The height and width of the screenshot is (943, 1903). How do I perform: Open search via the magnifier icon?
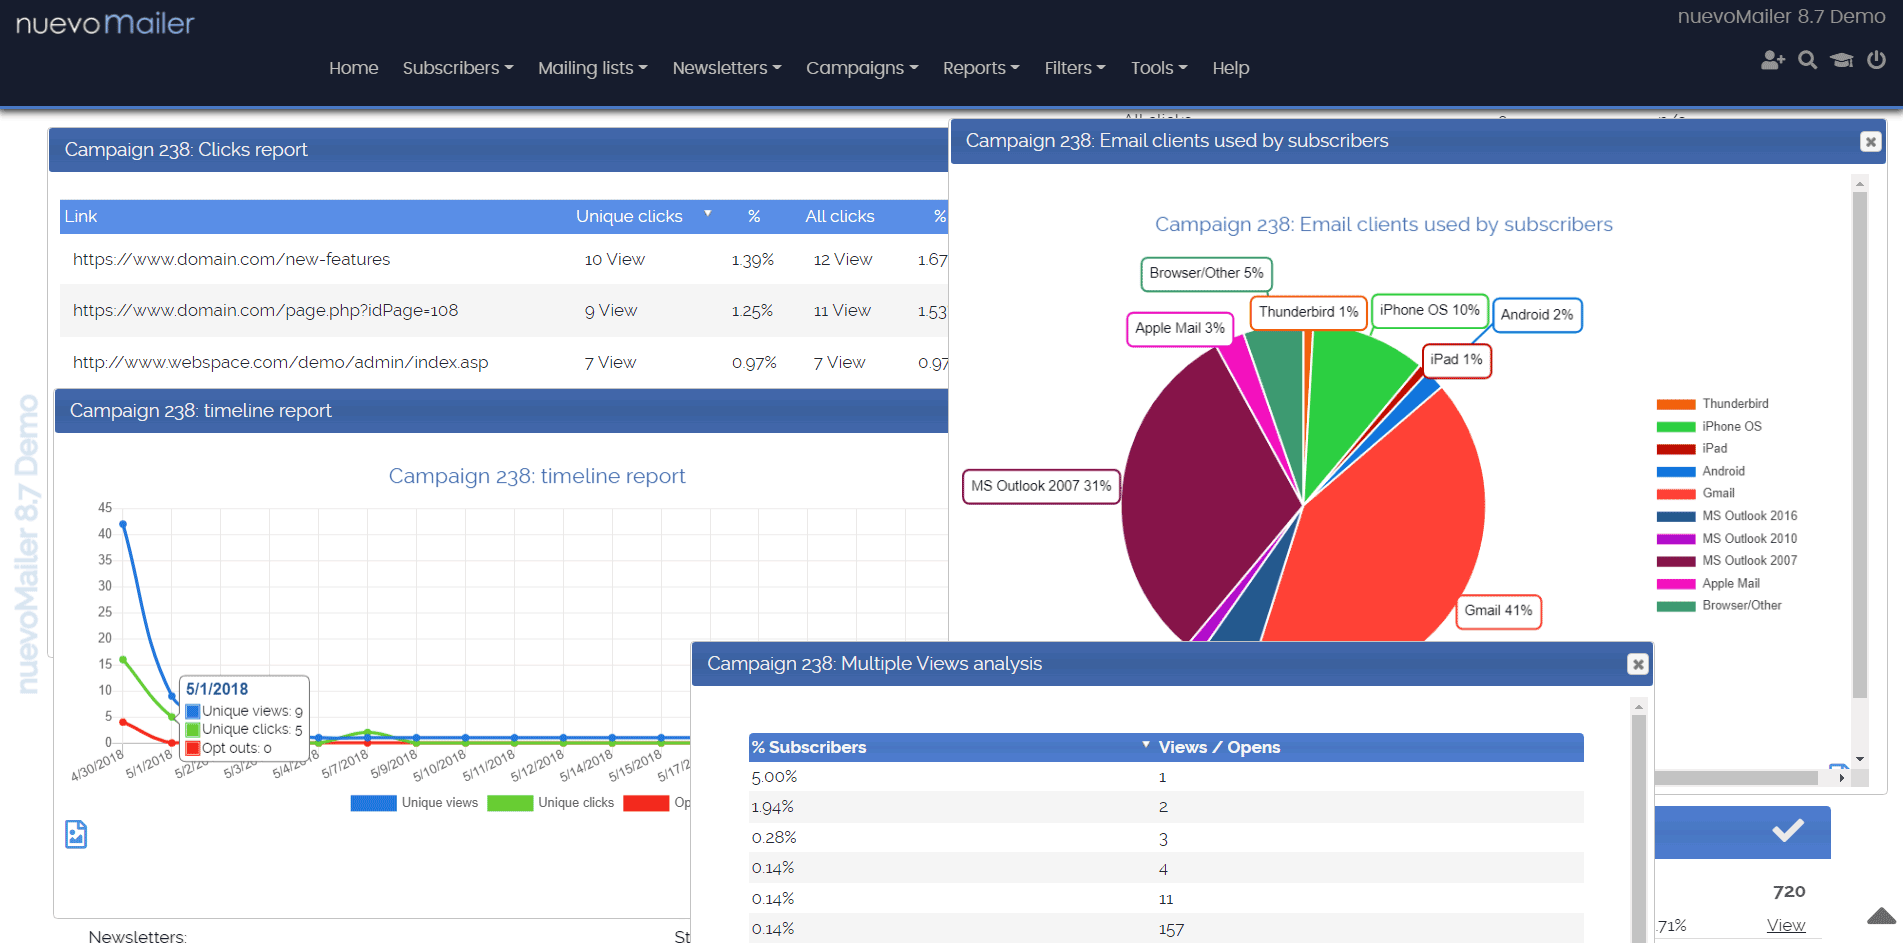coord(1807,61)
